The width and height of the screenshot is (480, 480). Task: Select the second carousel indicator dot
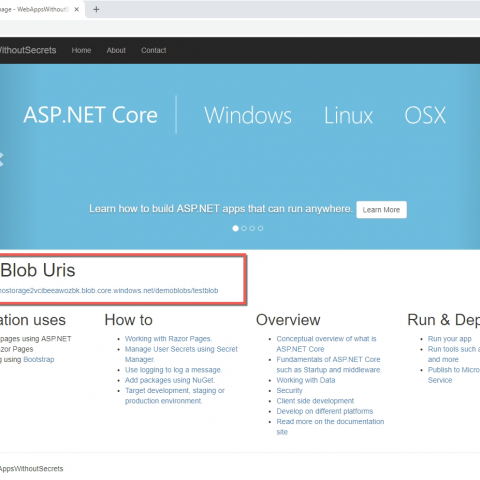click(244, 228)
